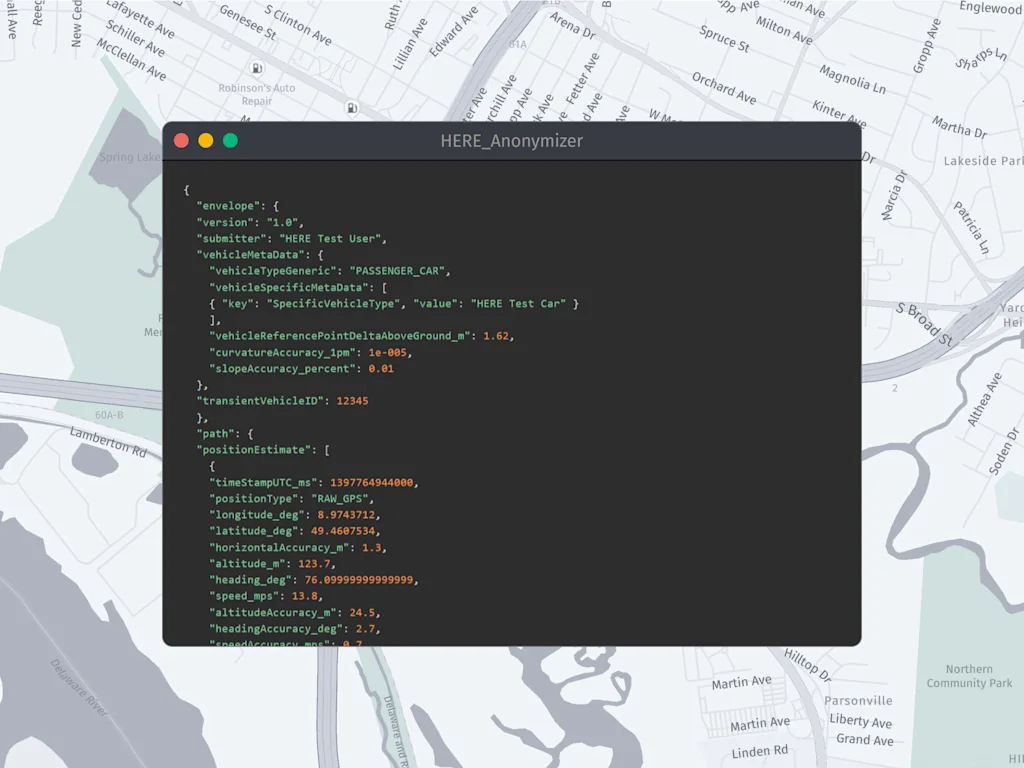1024x768 pixels.
Task: Click the Spruce St map label
Action: coord(724,39)
